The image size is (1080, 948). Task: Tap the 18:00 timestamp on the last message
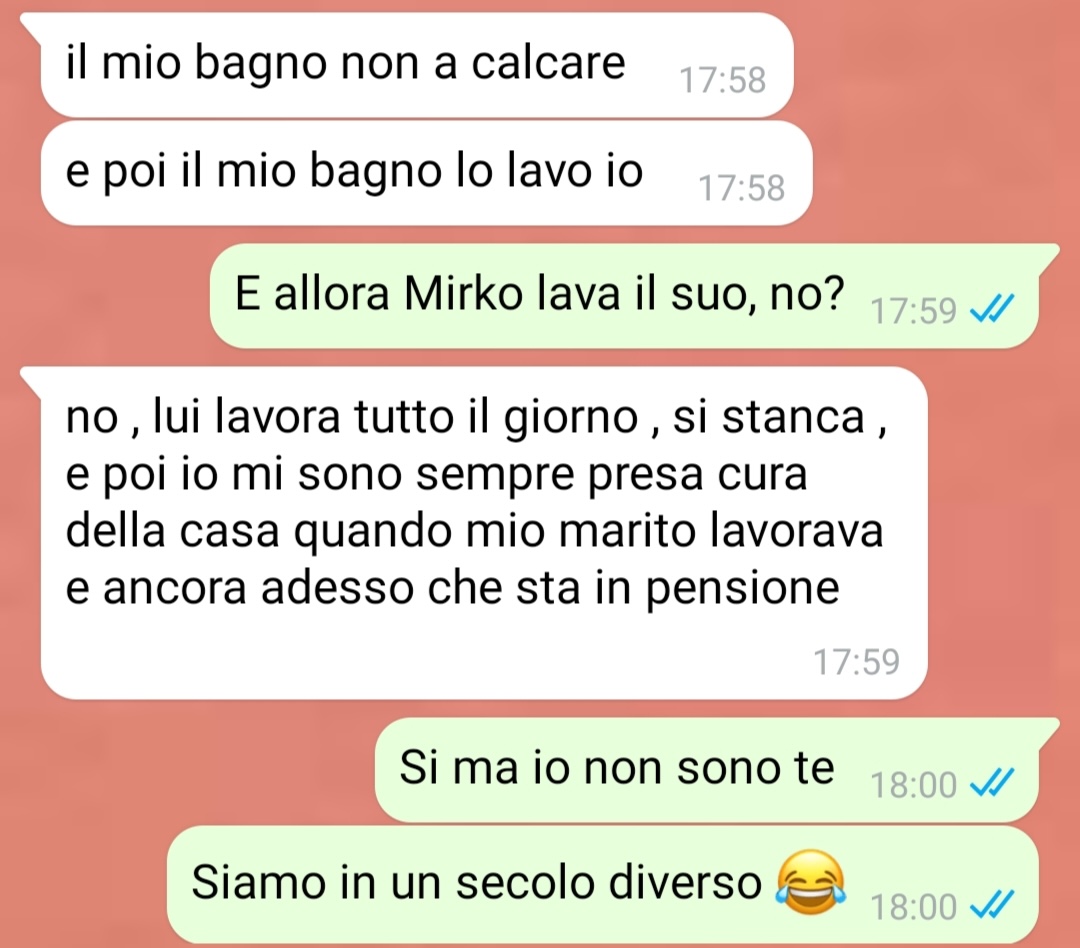click(913, 907)
